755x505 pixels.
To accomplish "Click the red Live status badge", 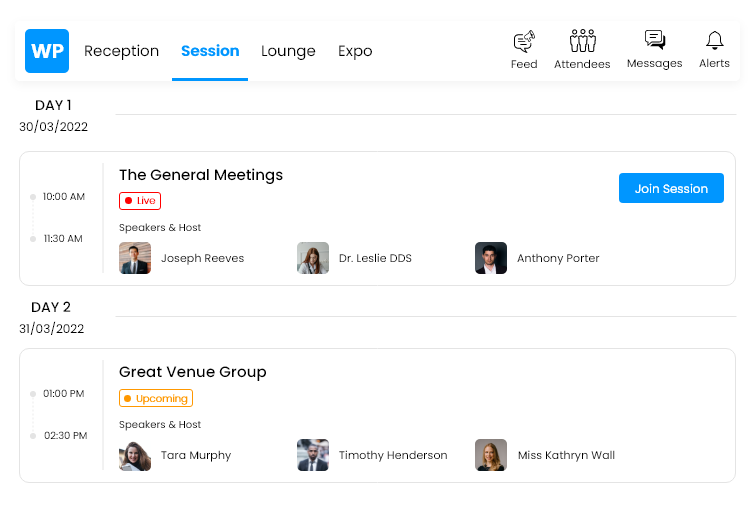I will [x=140, y=201].
